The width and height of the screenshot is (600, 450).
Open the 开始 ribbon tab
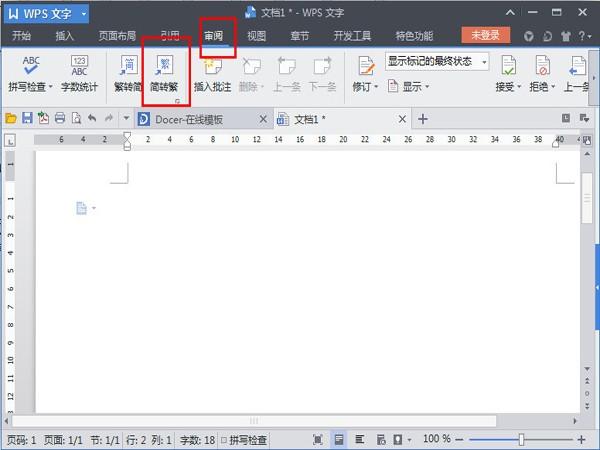[21, 36]
